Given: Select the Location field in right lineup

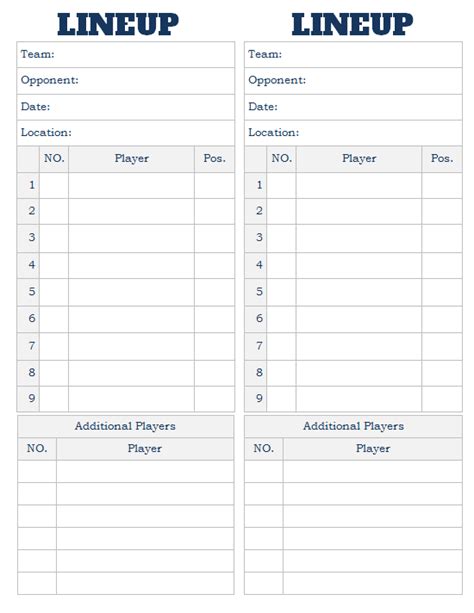Looking at the screenshot, I should pyautogui.click(x=353, y=133).
